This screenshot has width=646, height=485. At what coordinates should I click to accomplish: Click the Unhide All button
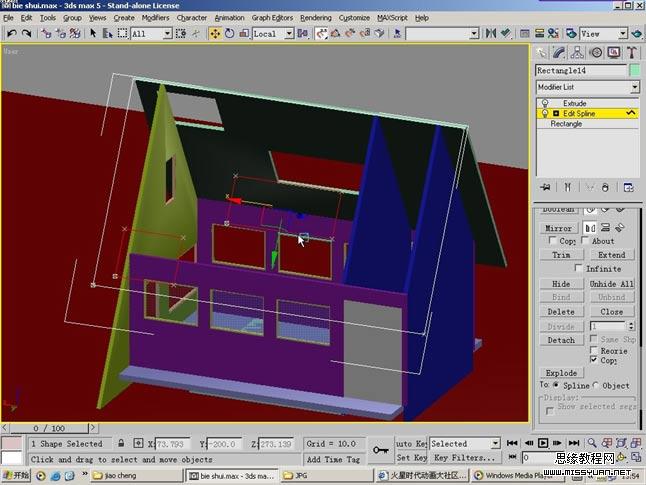[611, 284]
